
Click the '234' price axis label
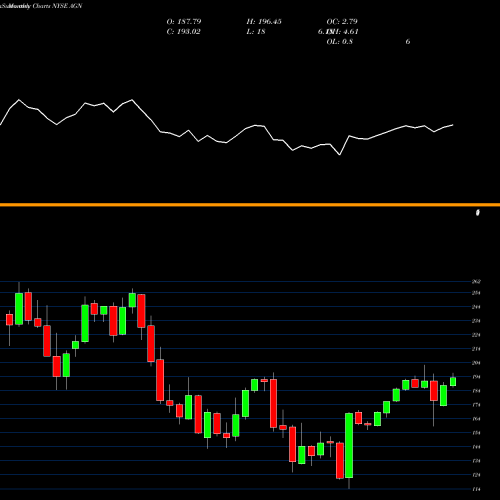pos(476,321)
